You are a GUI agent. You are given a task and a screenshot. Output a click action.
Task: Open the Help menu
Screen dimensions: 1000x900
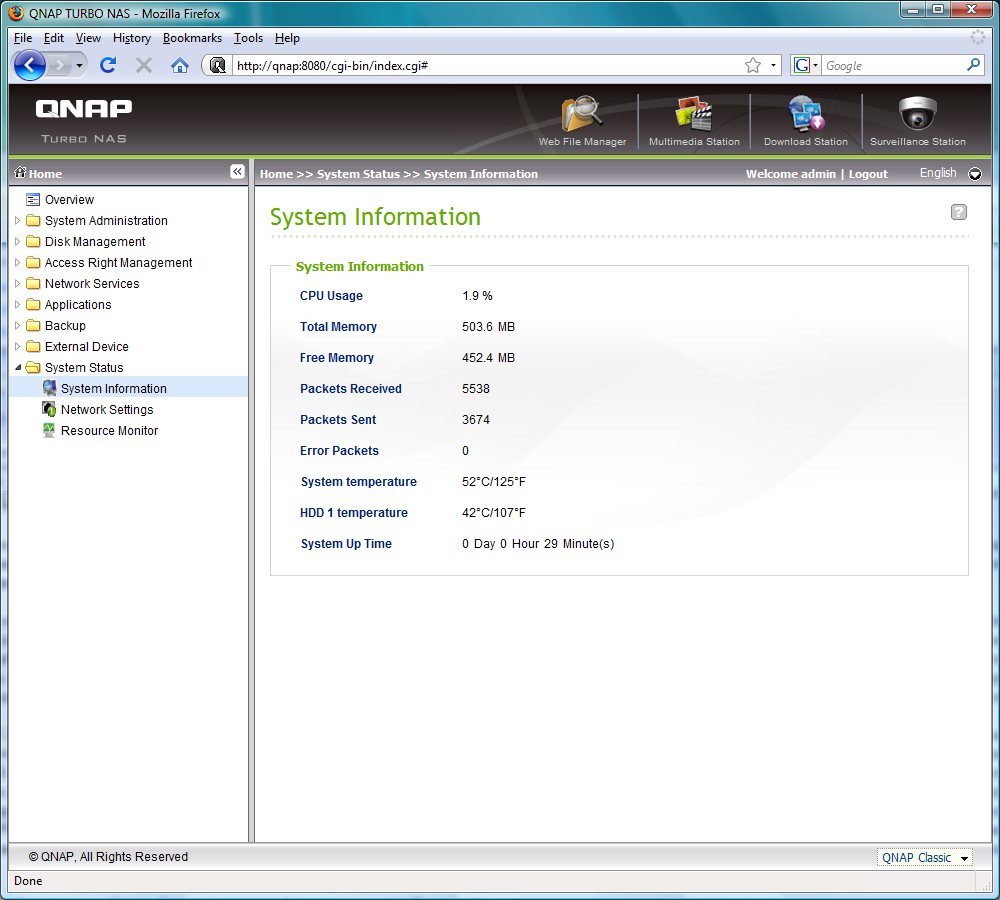coord(287,38)
